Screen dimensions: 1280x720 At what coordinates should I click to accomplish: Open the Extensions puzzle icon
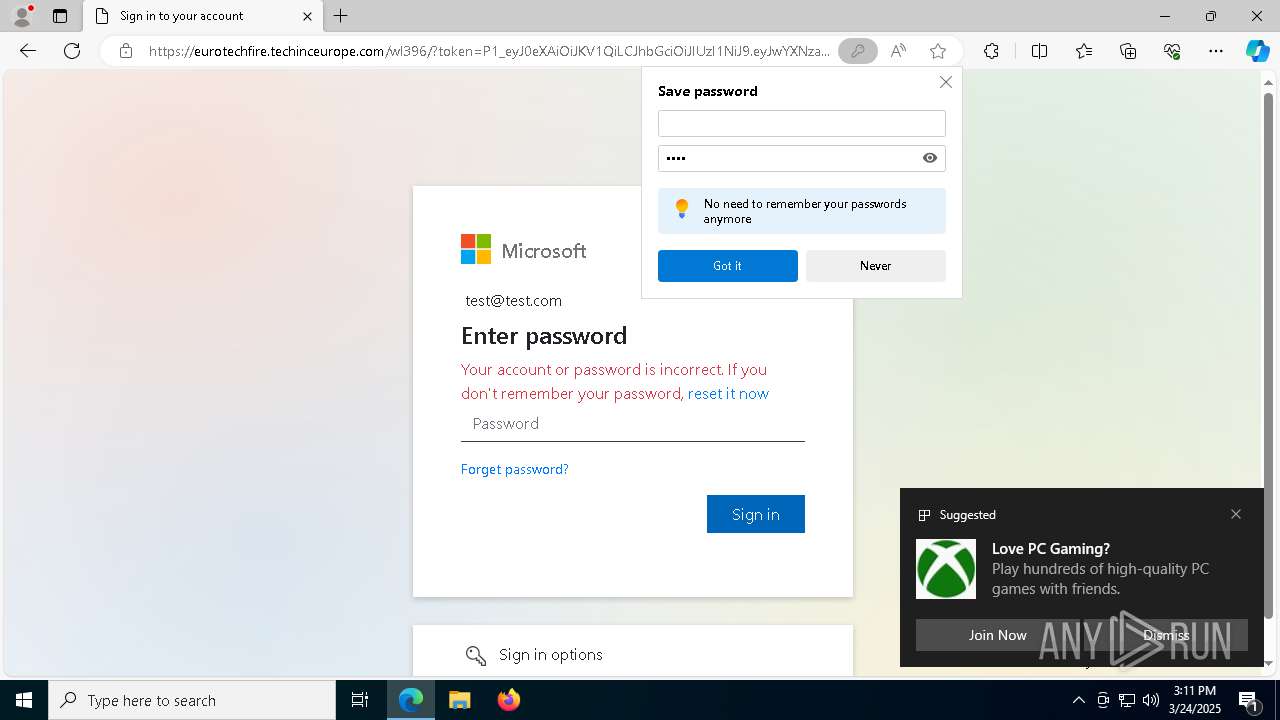point(991,51)
